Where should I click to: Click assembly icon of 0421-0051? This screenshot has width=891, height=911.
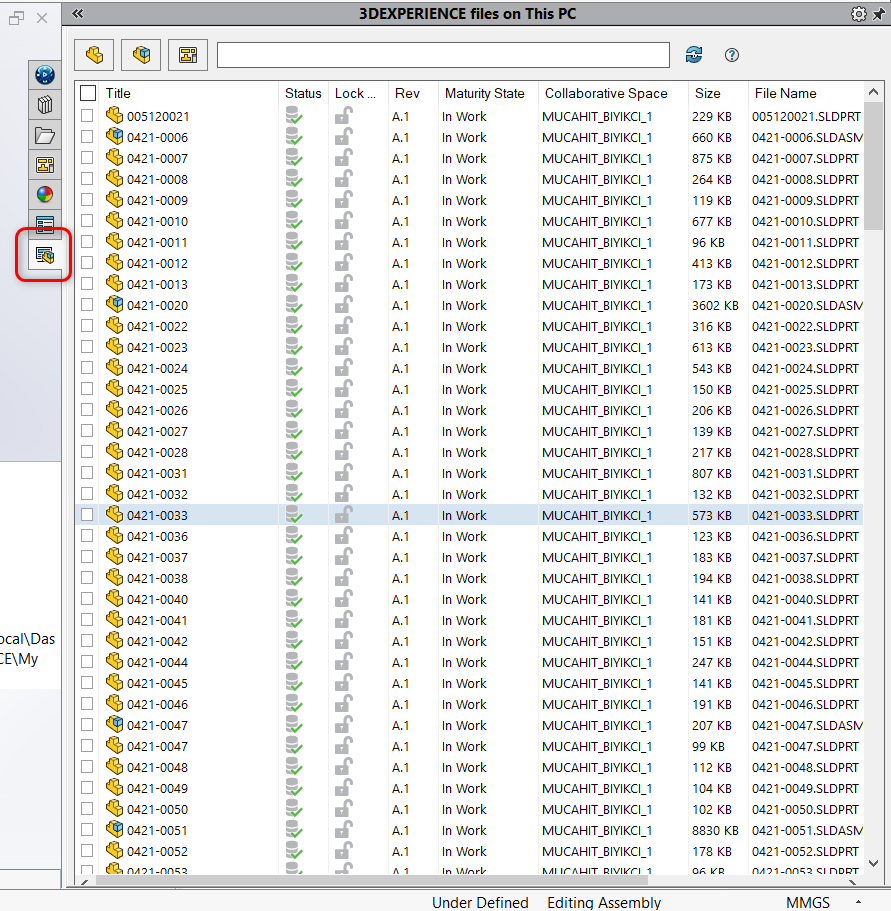click(115, 830)
